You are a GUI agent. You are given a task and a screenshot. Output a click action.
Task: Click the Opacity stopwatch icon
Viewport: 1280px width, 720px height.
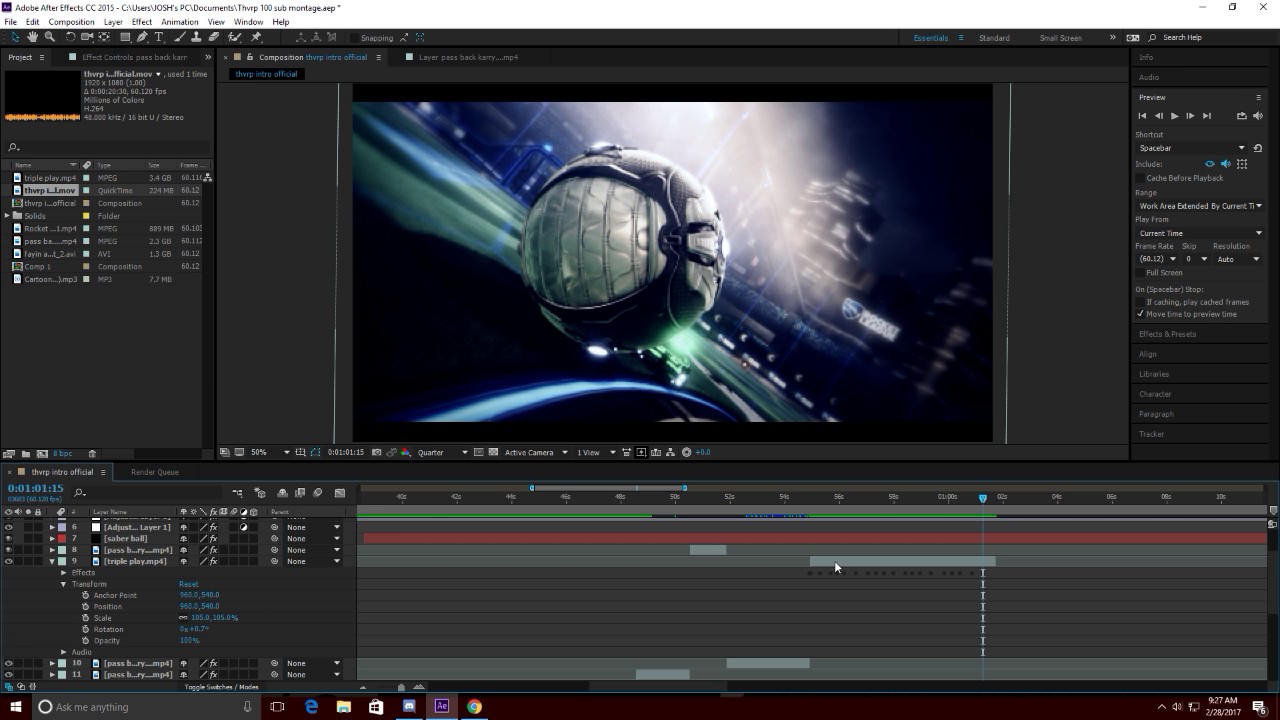(x=86, y=640)
